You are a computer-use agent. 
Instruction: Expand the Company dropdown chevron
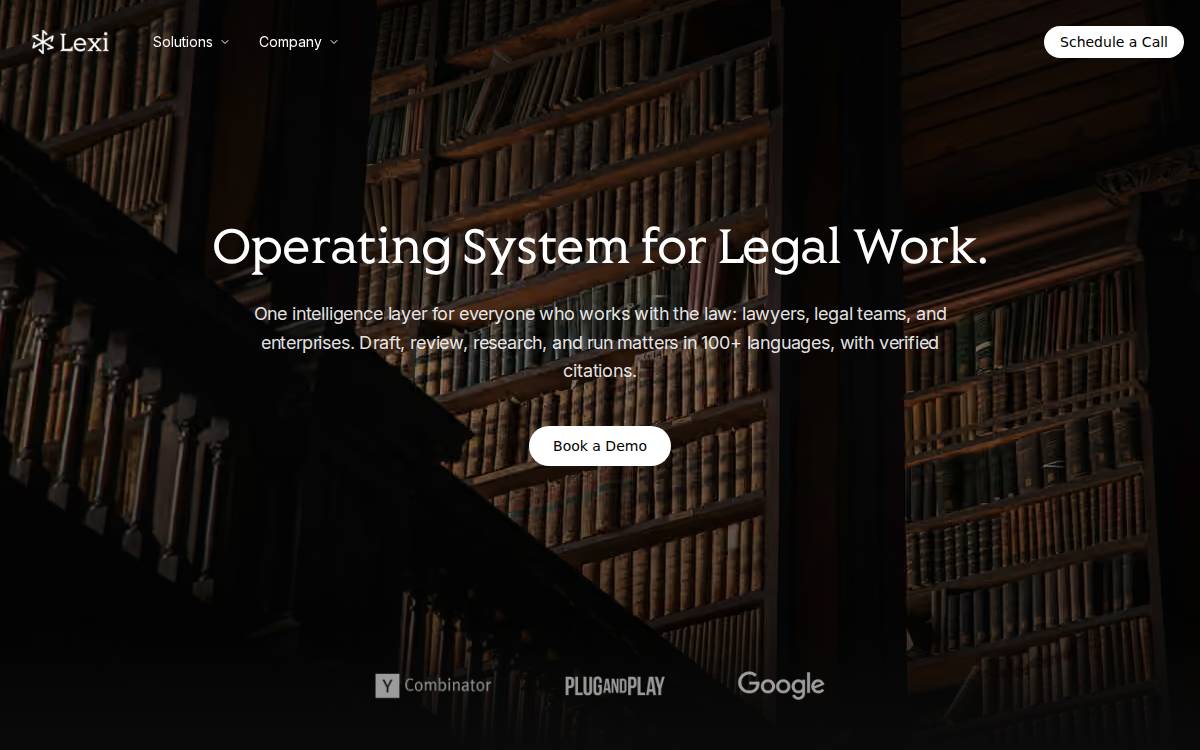334,42
